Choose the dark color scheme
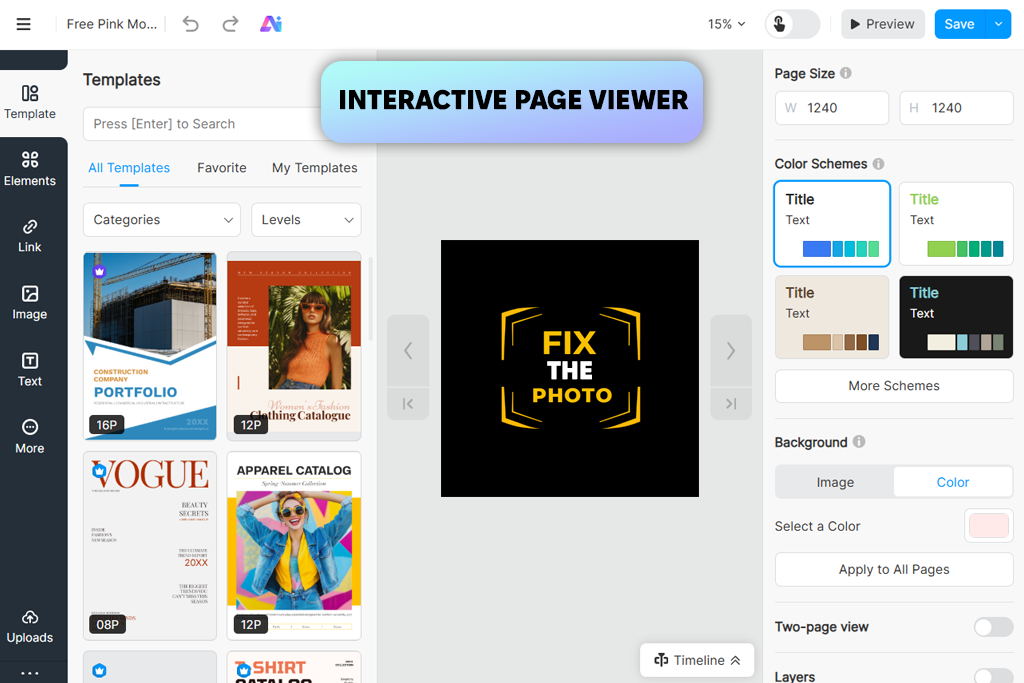 coord(956,317)
